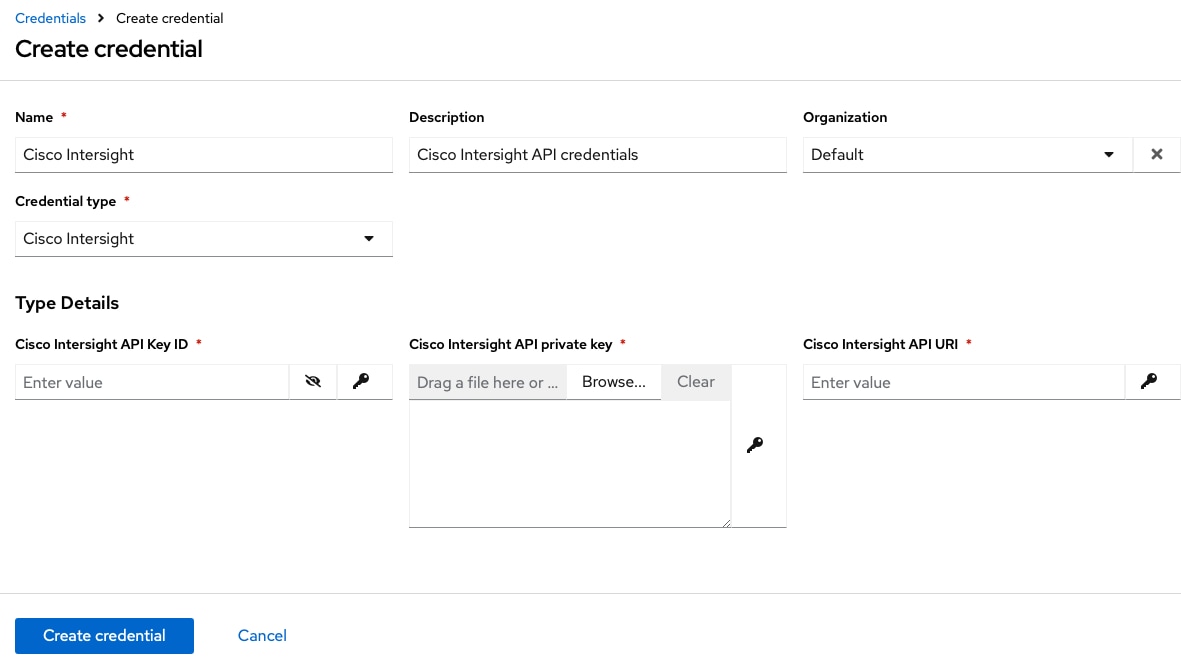Click the 'Drag a file here' filename box
Viewport: 1181px width, 666px height.
pyautogui.click(x=488, y=382)
